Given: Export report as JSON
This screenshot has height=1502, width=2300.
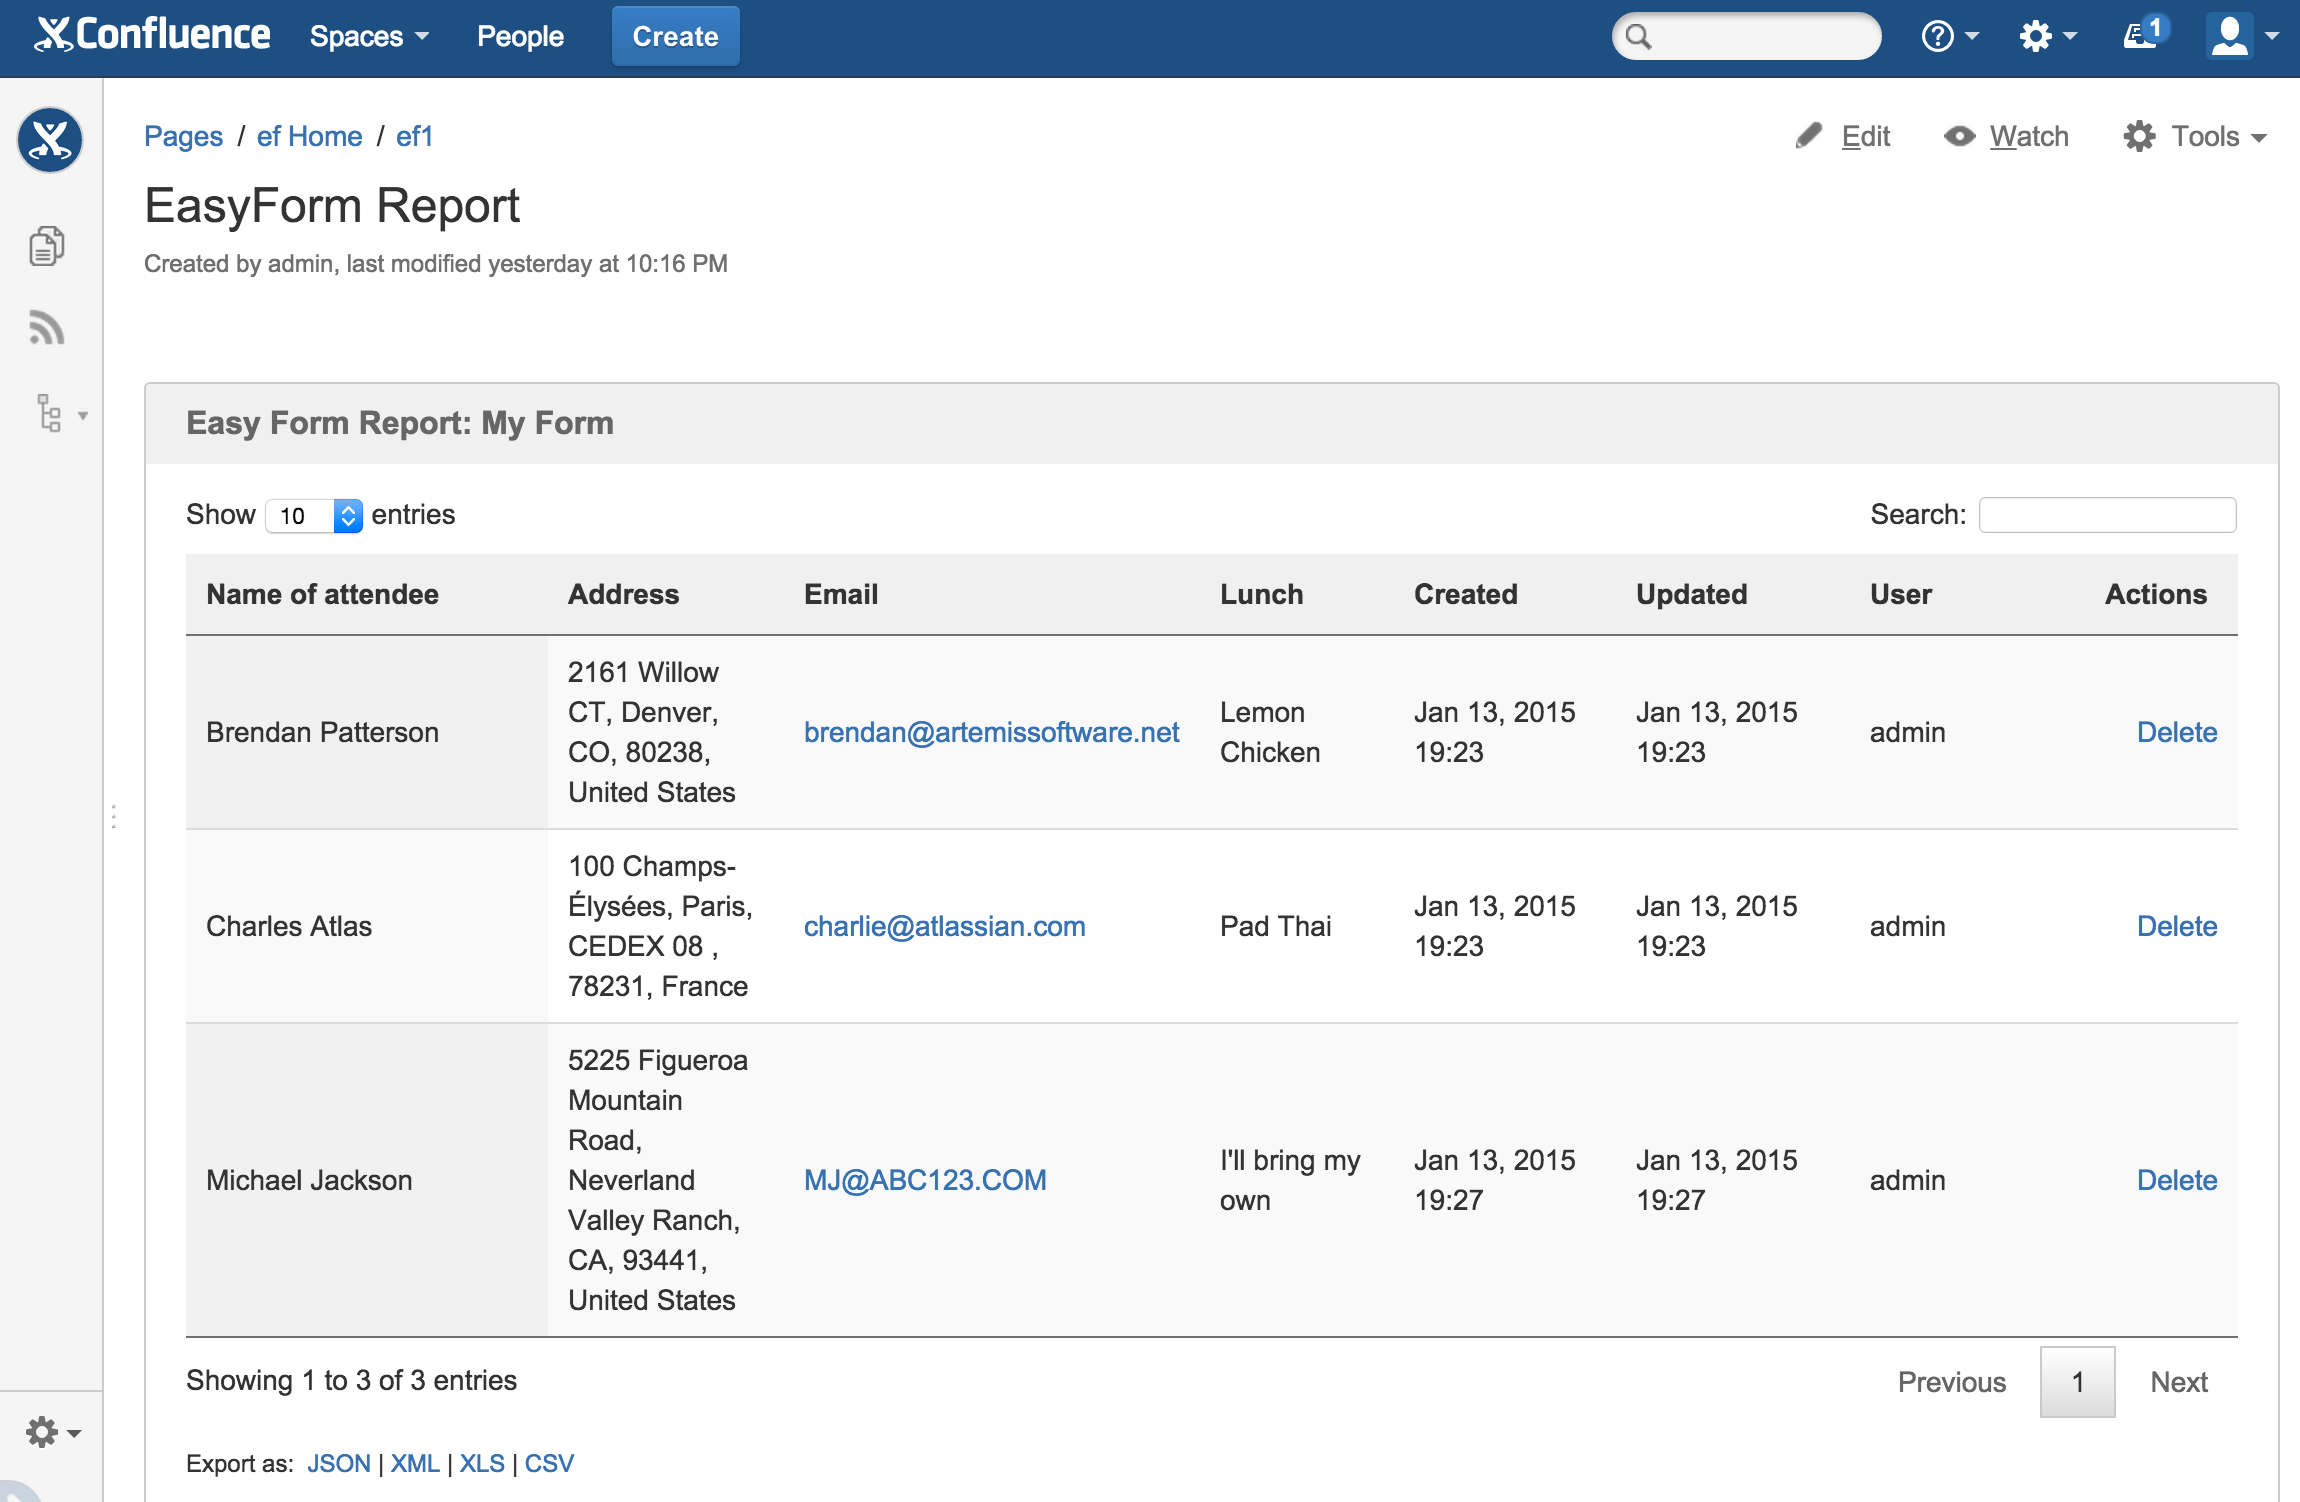Looking at the screenshot, I should (x=339, y=1463).
